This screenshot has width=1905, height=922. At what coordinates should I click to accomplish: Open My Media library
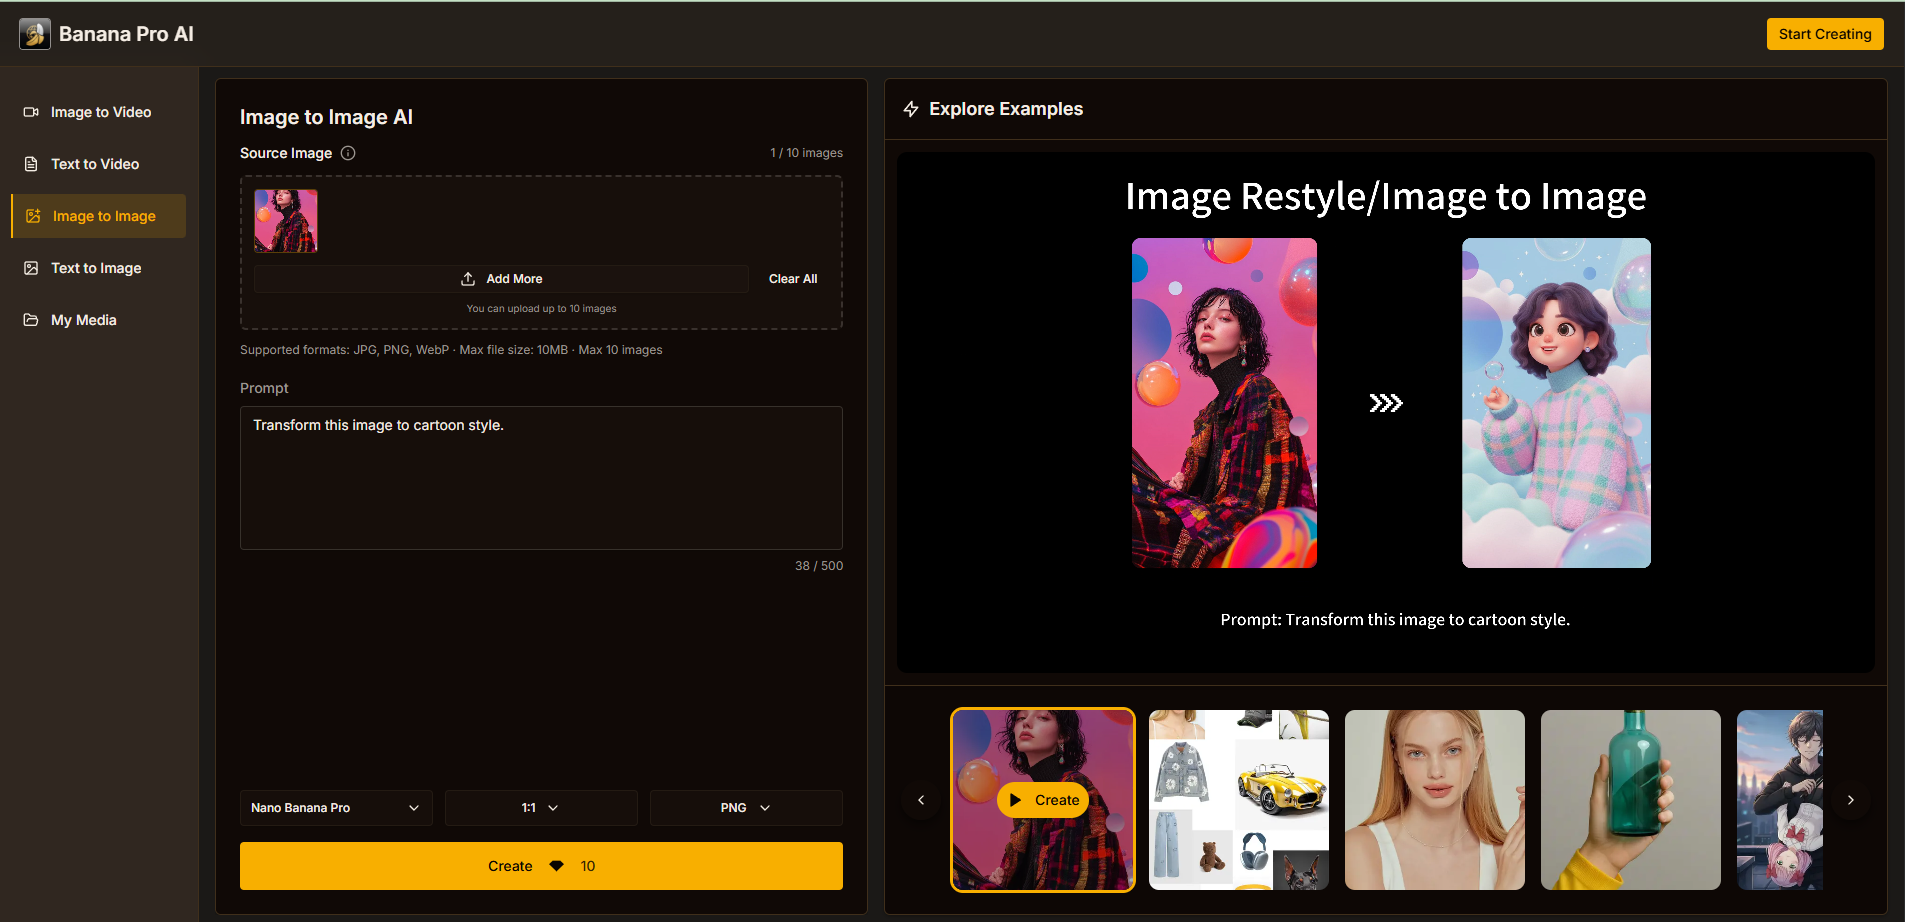coord(99,320)
